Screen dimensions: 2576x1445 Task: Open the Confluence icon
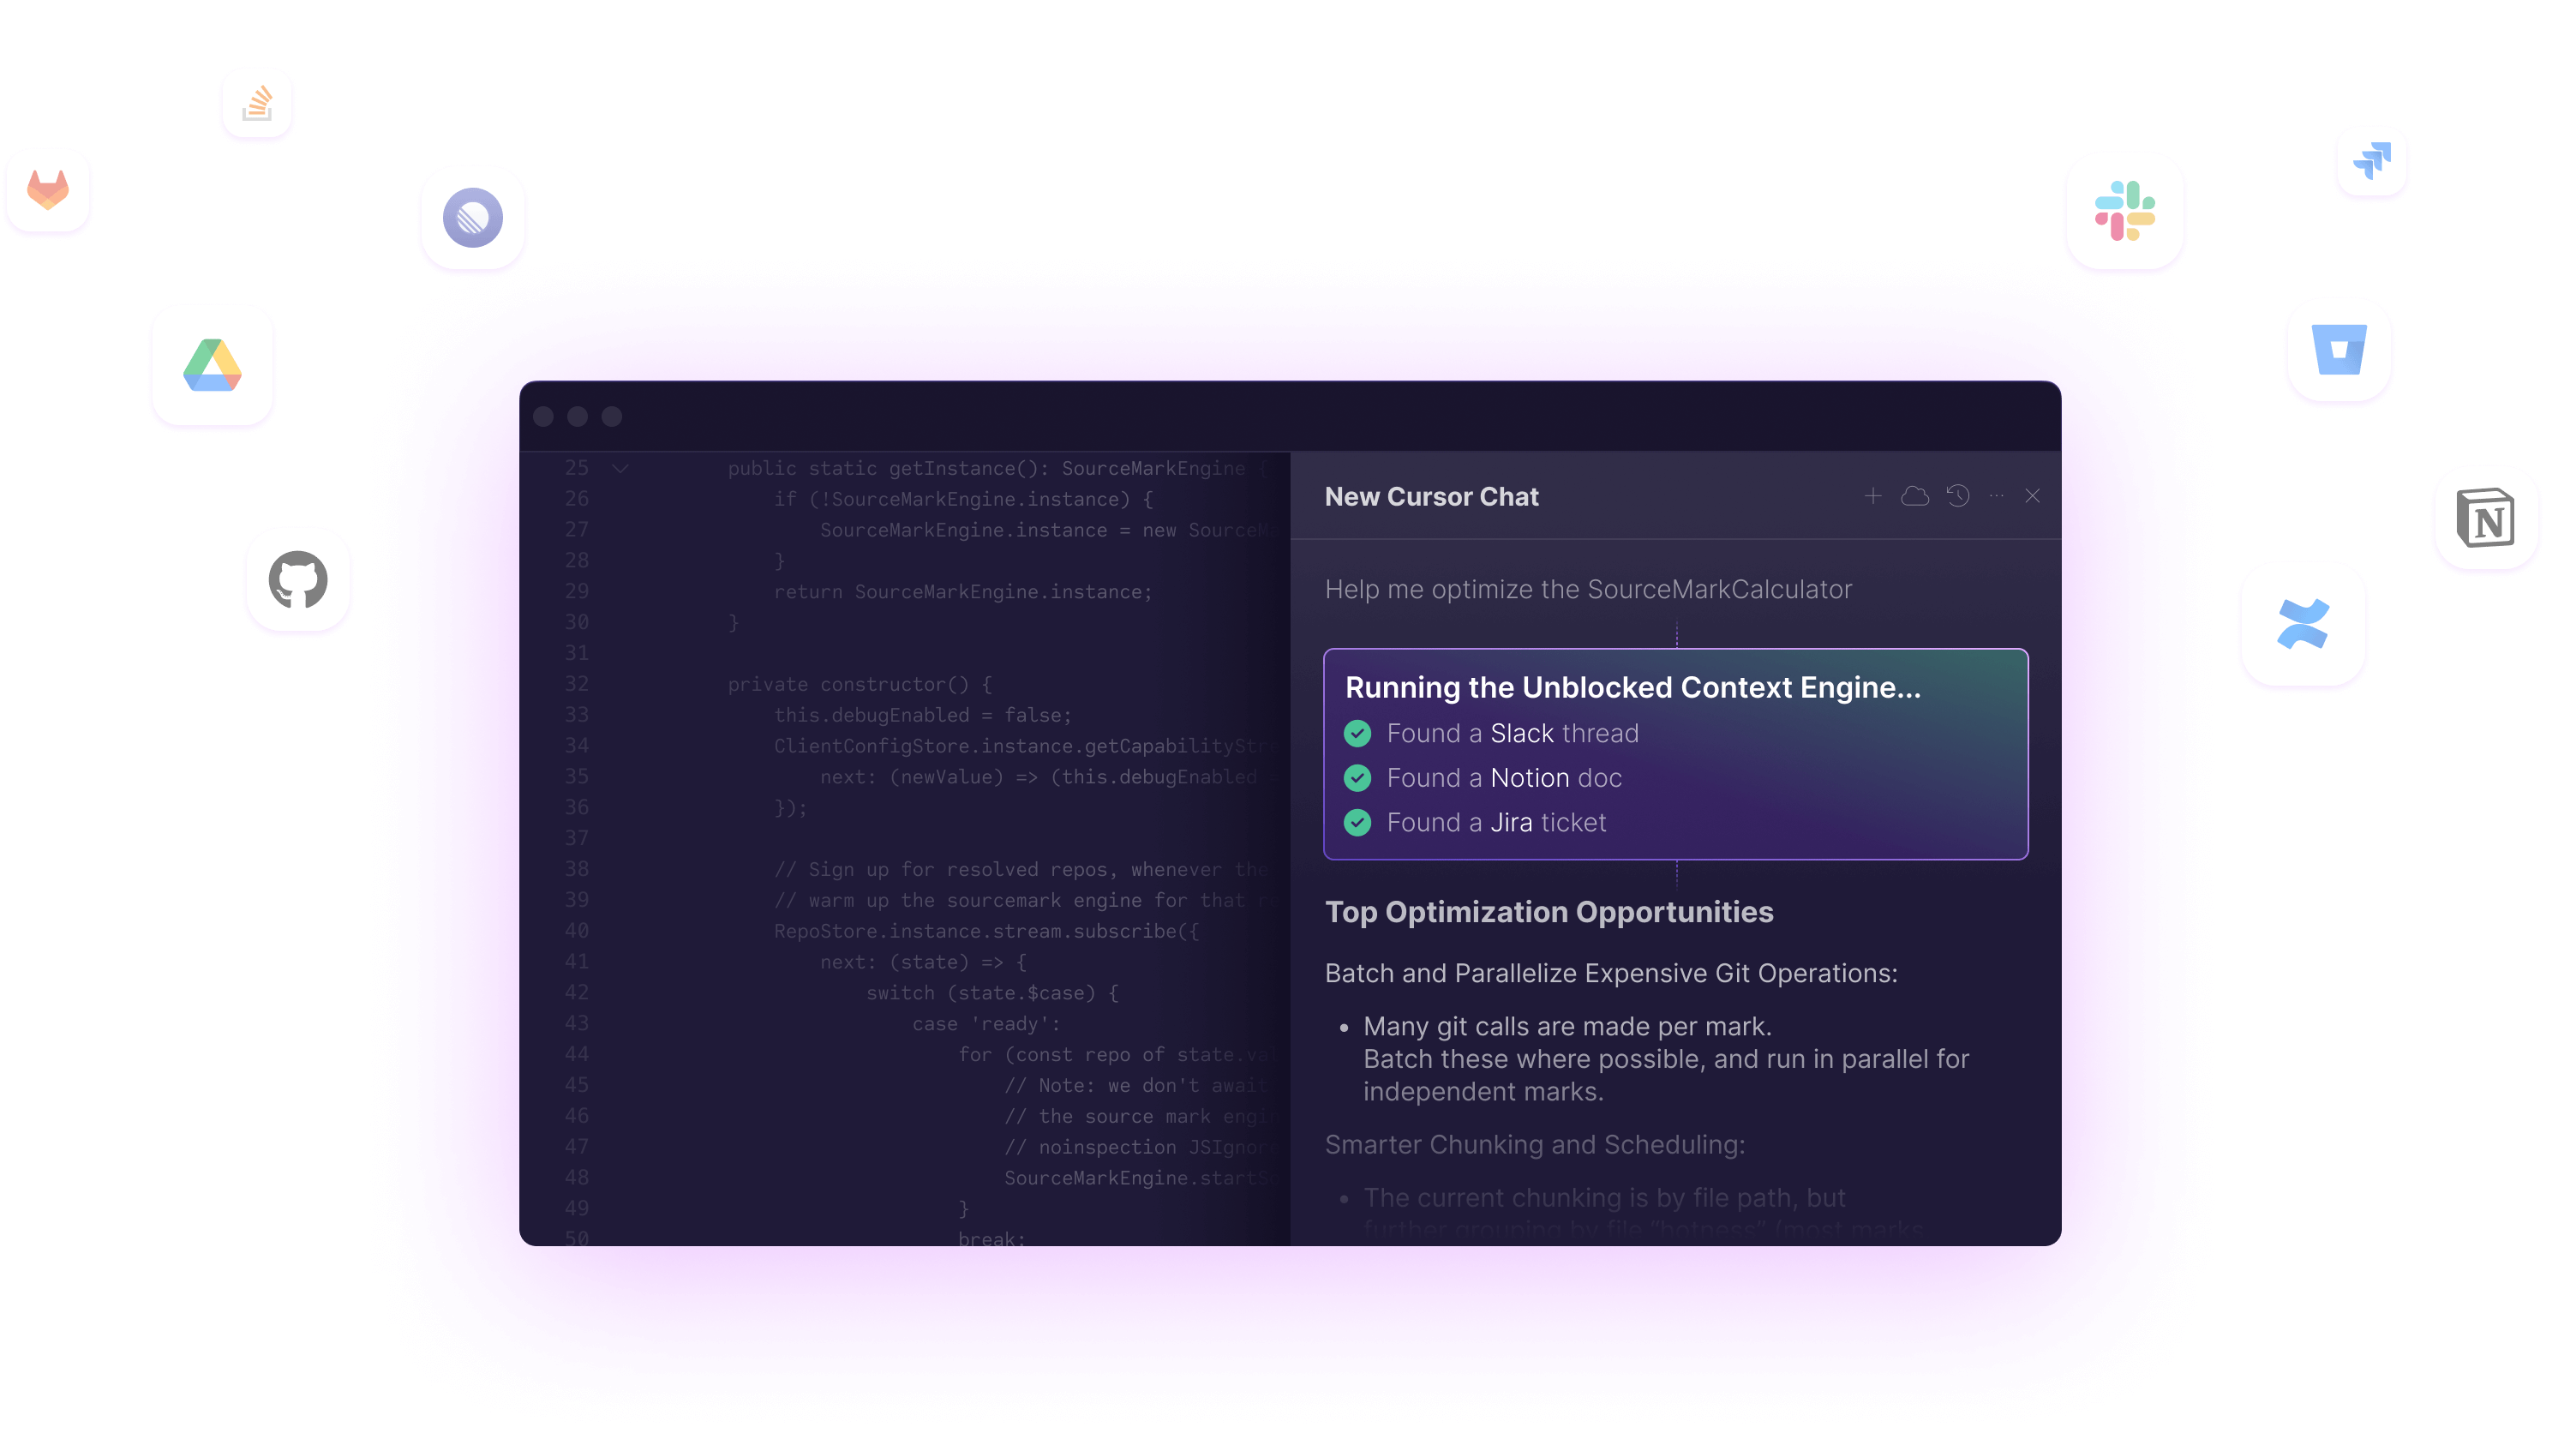click(2302, 624)
